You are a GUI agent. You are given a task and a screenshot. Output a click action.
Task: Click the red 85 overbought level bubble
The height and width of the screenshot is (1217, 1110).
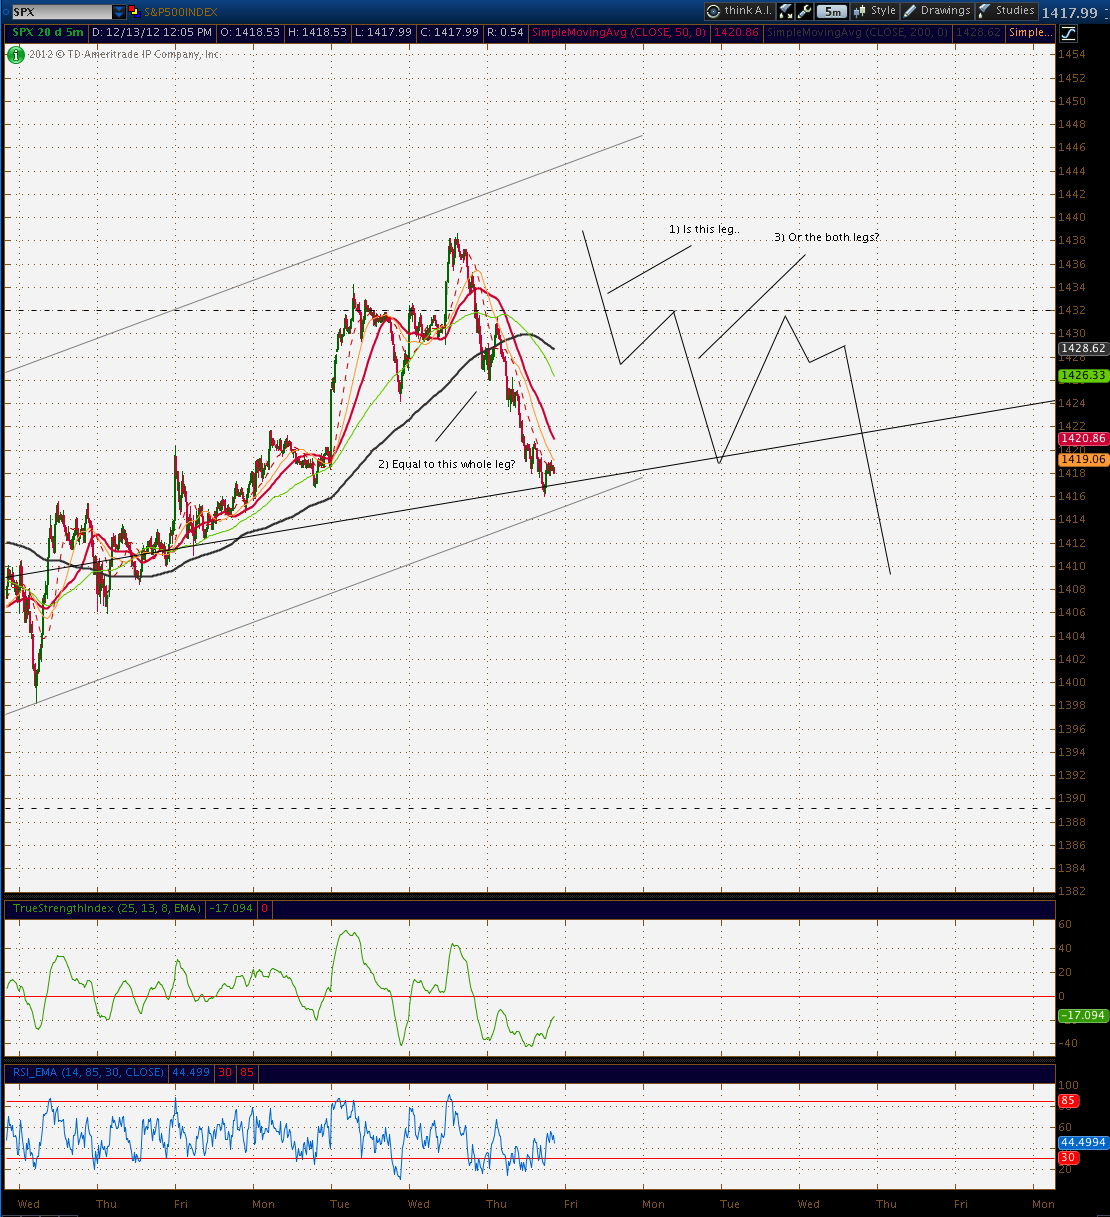point(1068,1101)
